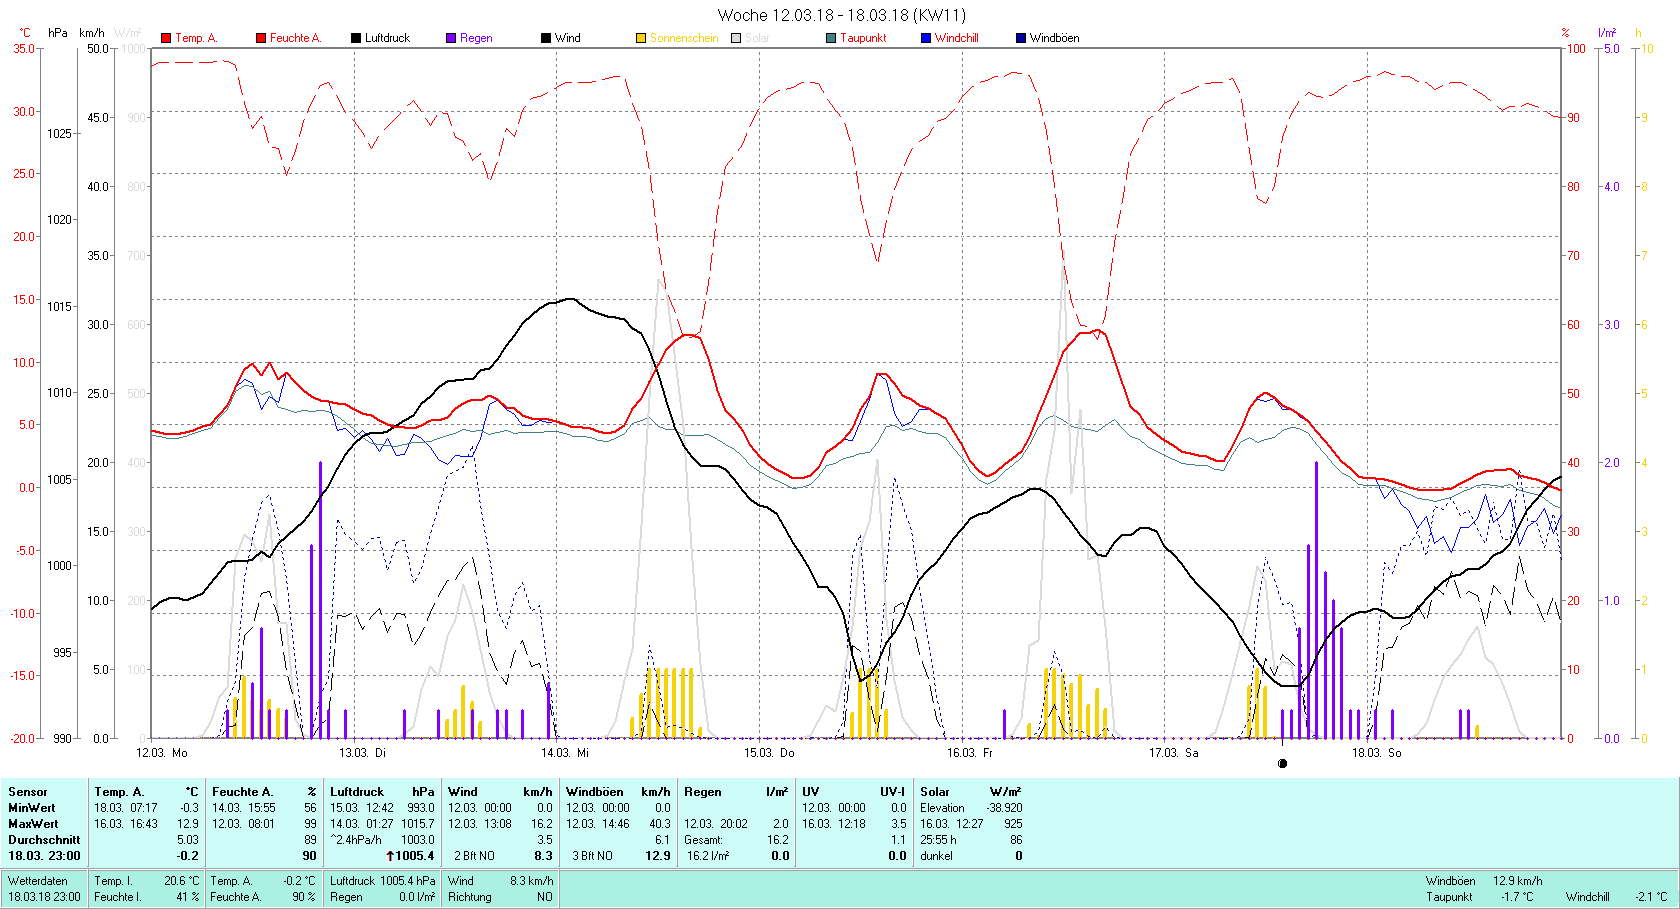
Task: Click the yellow Sonnenschein legend square
Action: (x=641, y=38)
